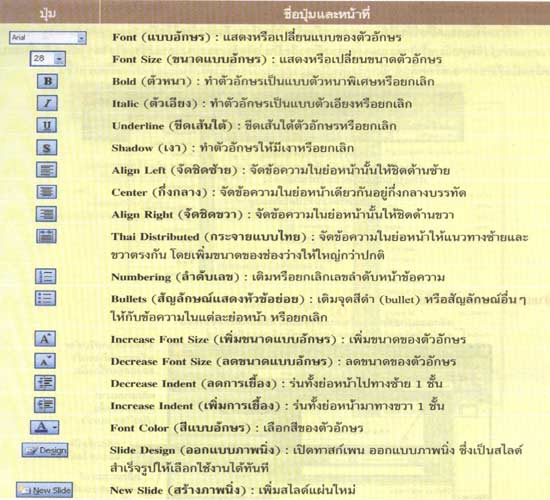The image size is (550, 500).
Task: Click the Increase Indent icon
Action: pos(45,405)
